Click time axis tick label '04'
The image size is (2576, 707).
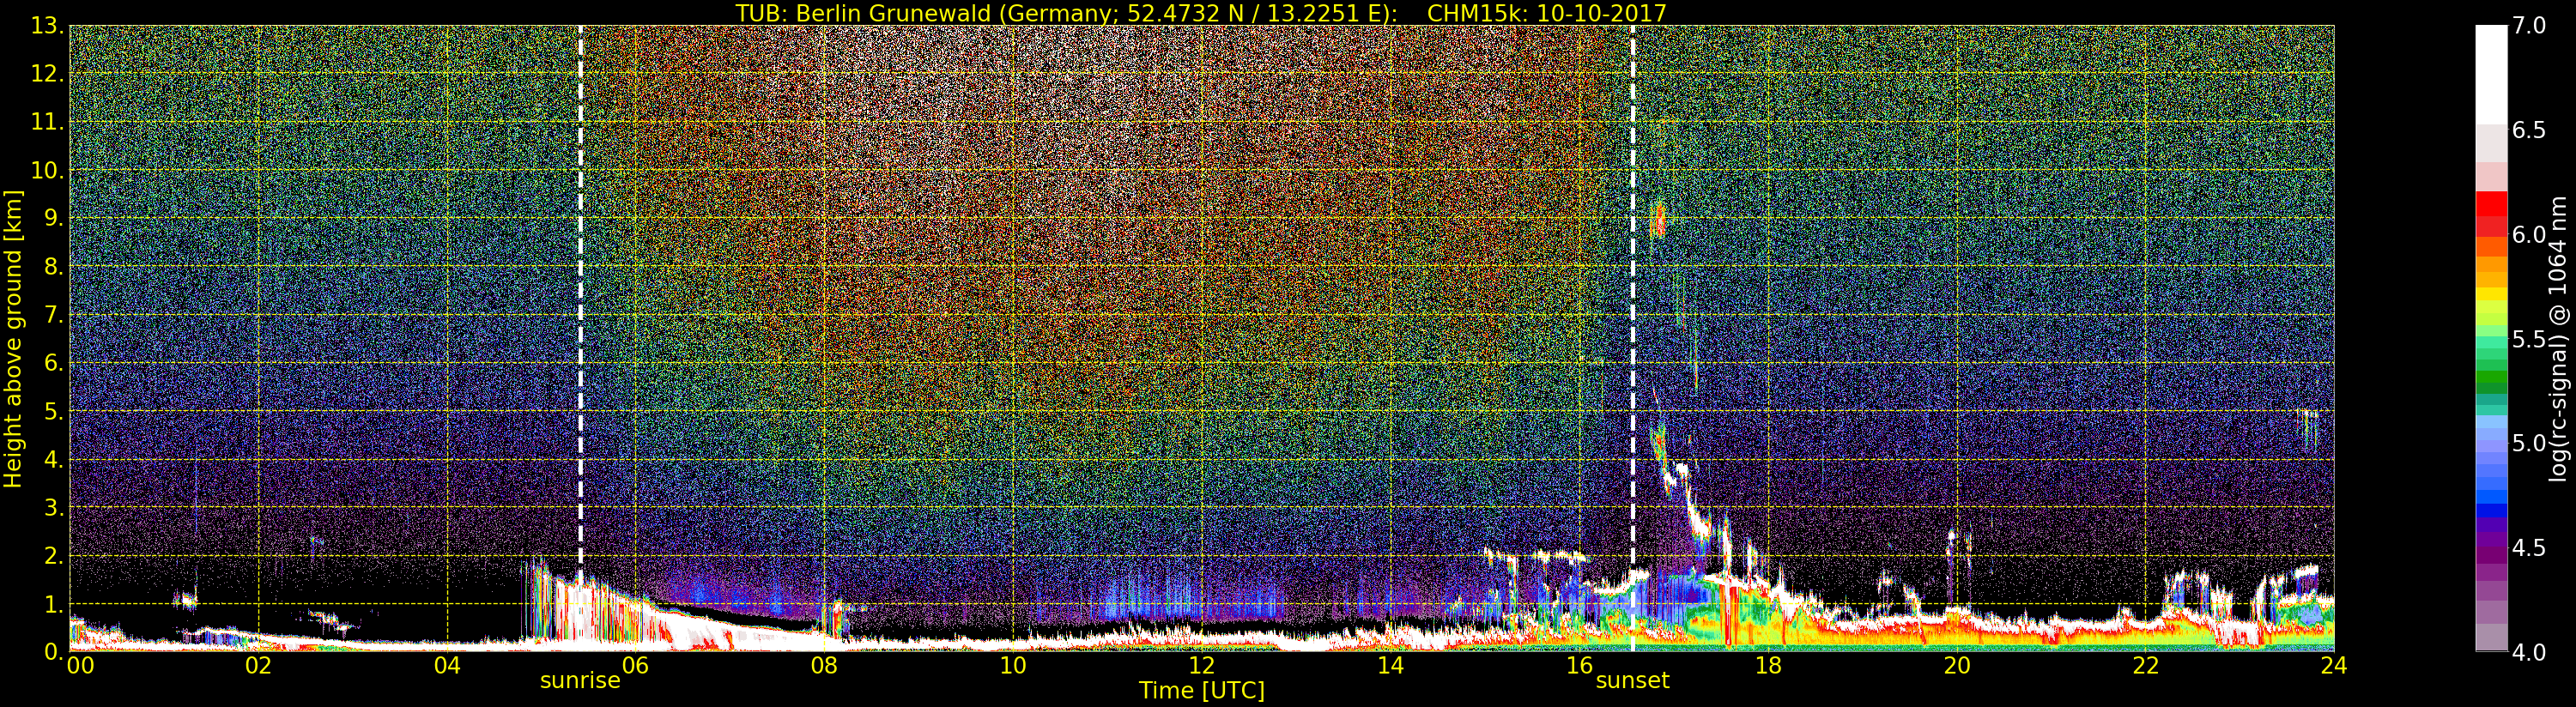pyautogui.click(x=447, y=666)
